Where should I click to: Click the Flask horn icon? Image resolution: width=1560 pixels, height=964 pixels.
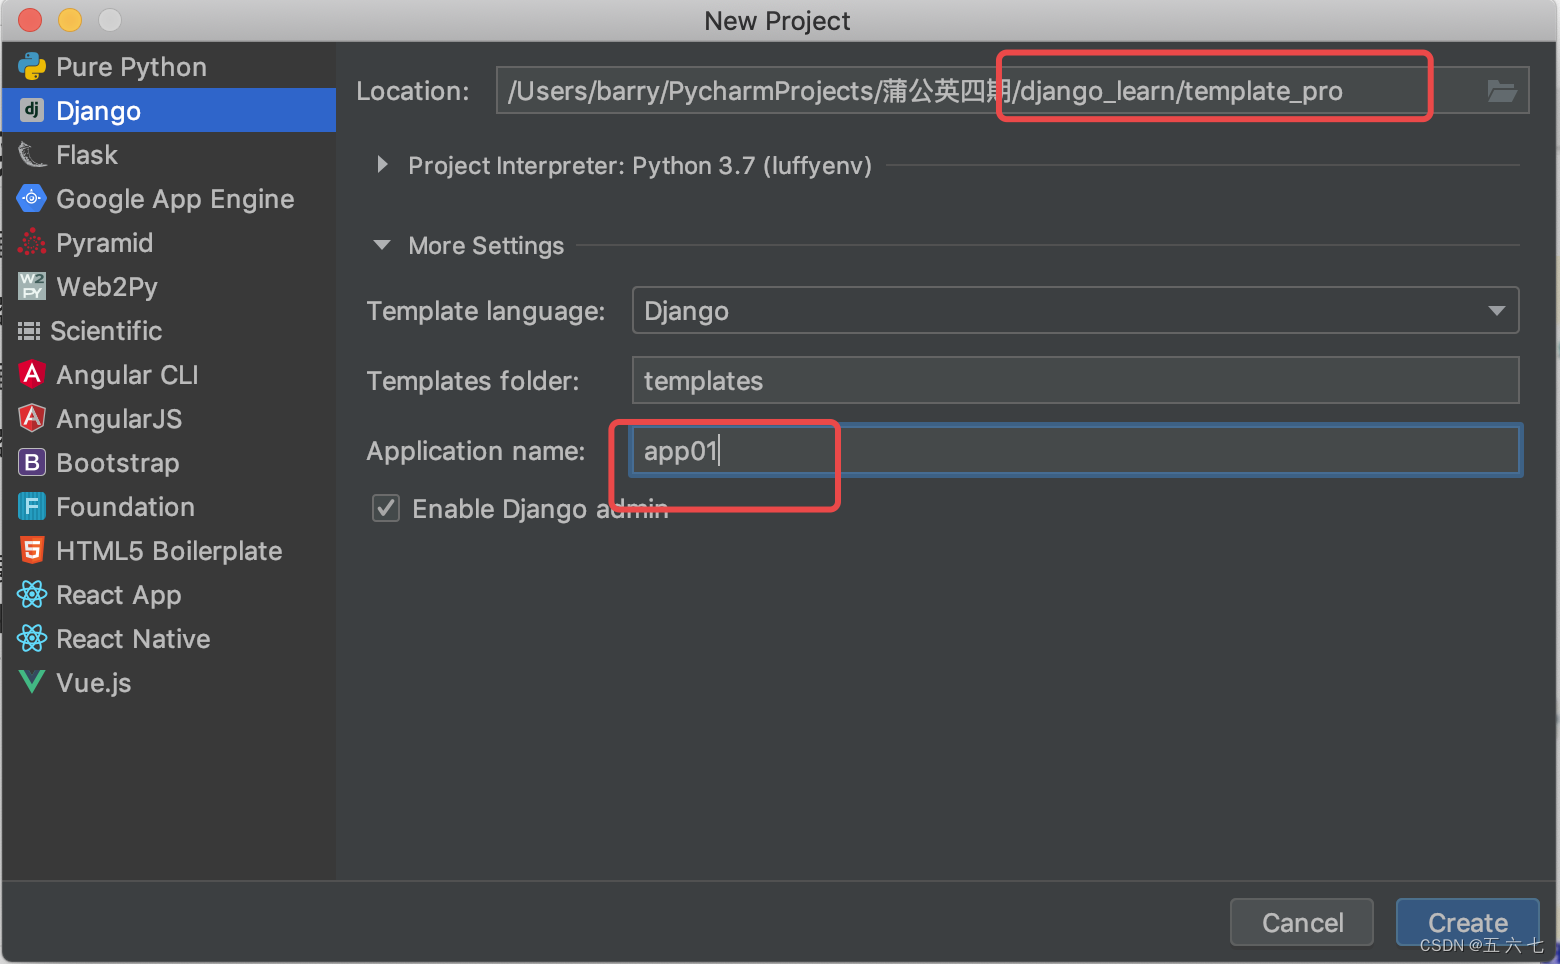[32, 155]
